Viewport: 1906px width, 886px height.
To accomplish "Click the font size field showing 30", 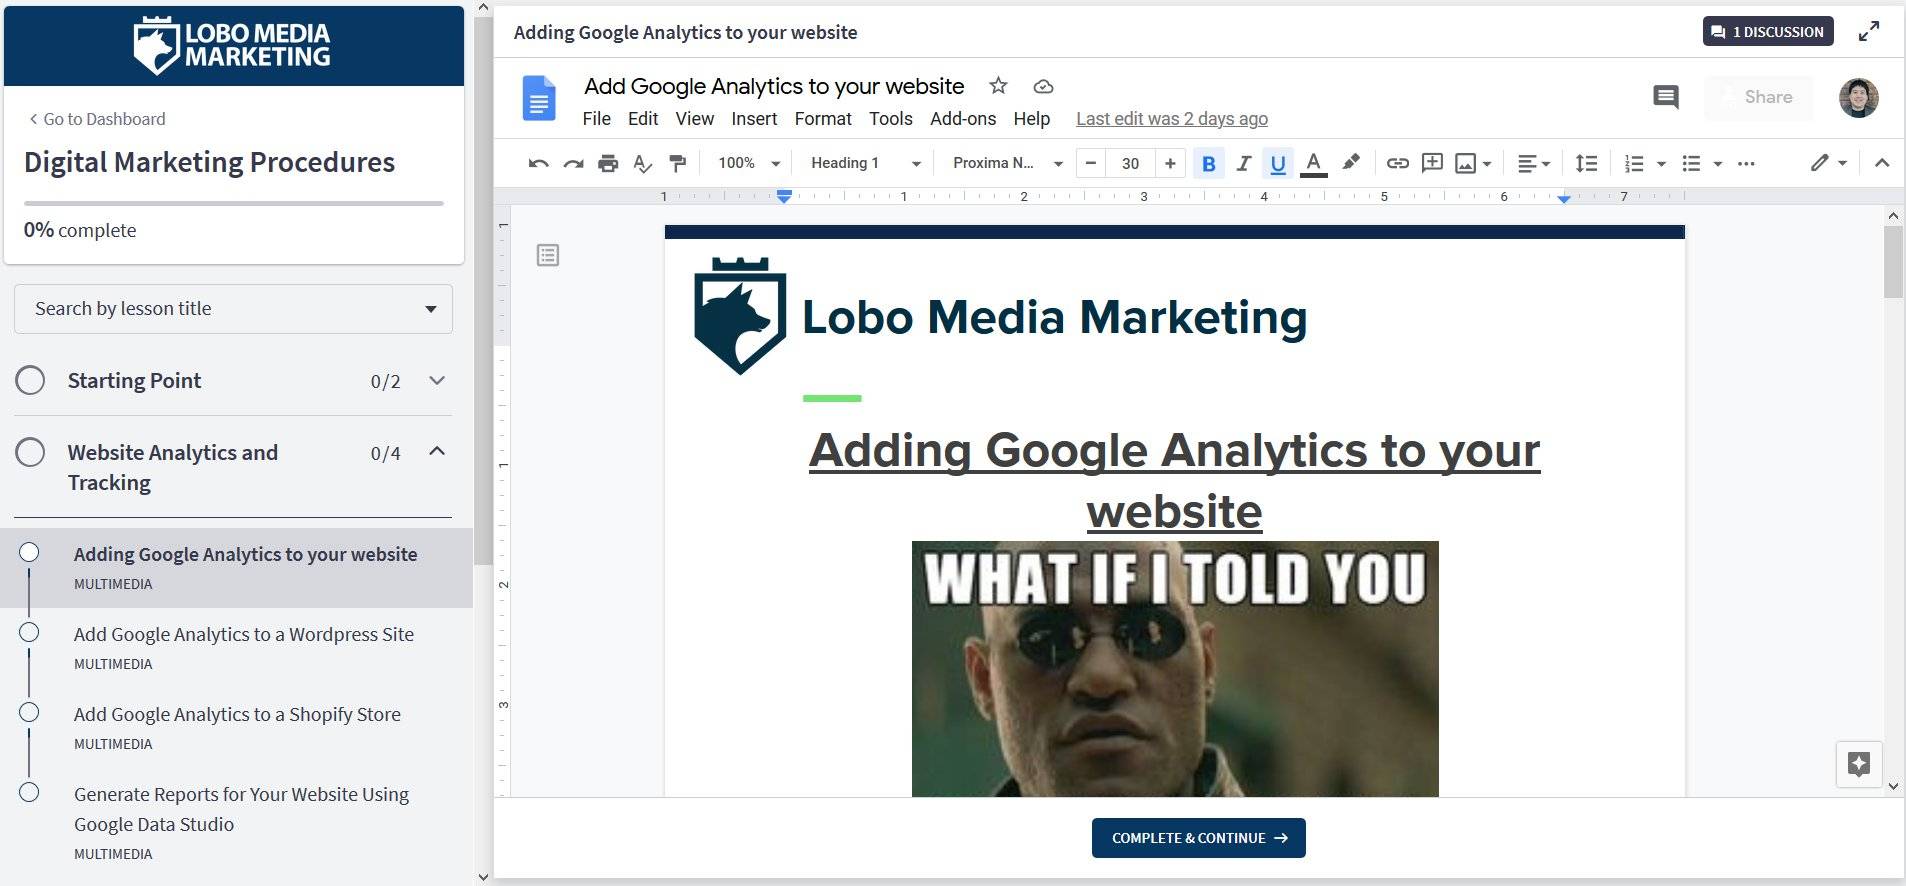I will coord(1130,163).
